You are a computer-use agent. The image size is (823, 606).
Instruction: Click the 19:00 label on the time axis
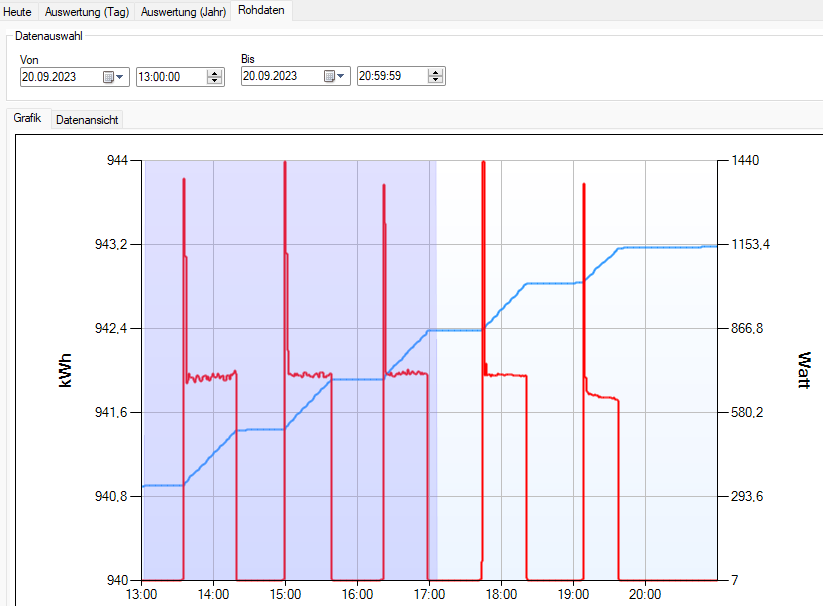573,595
